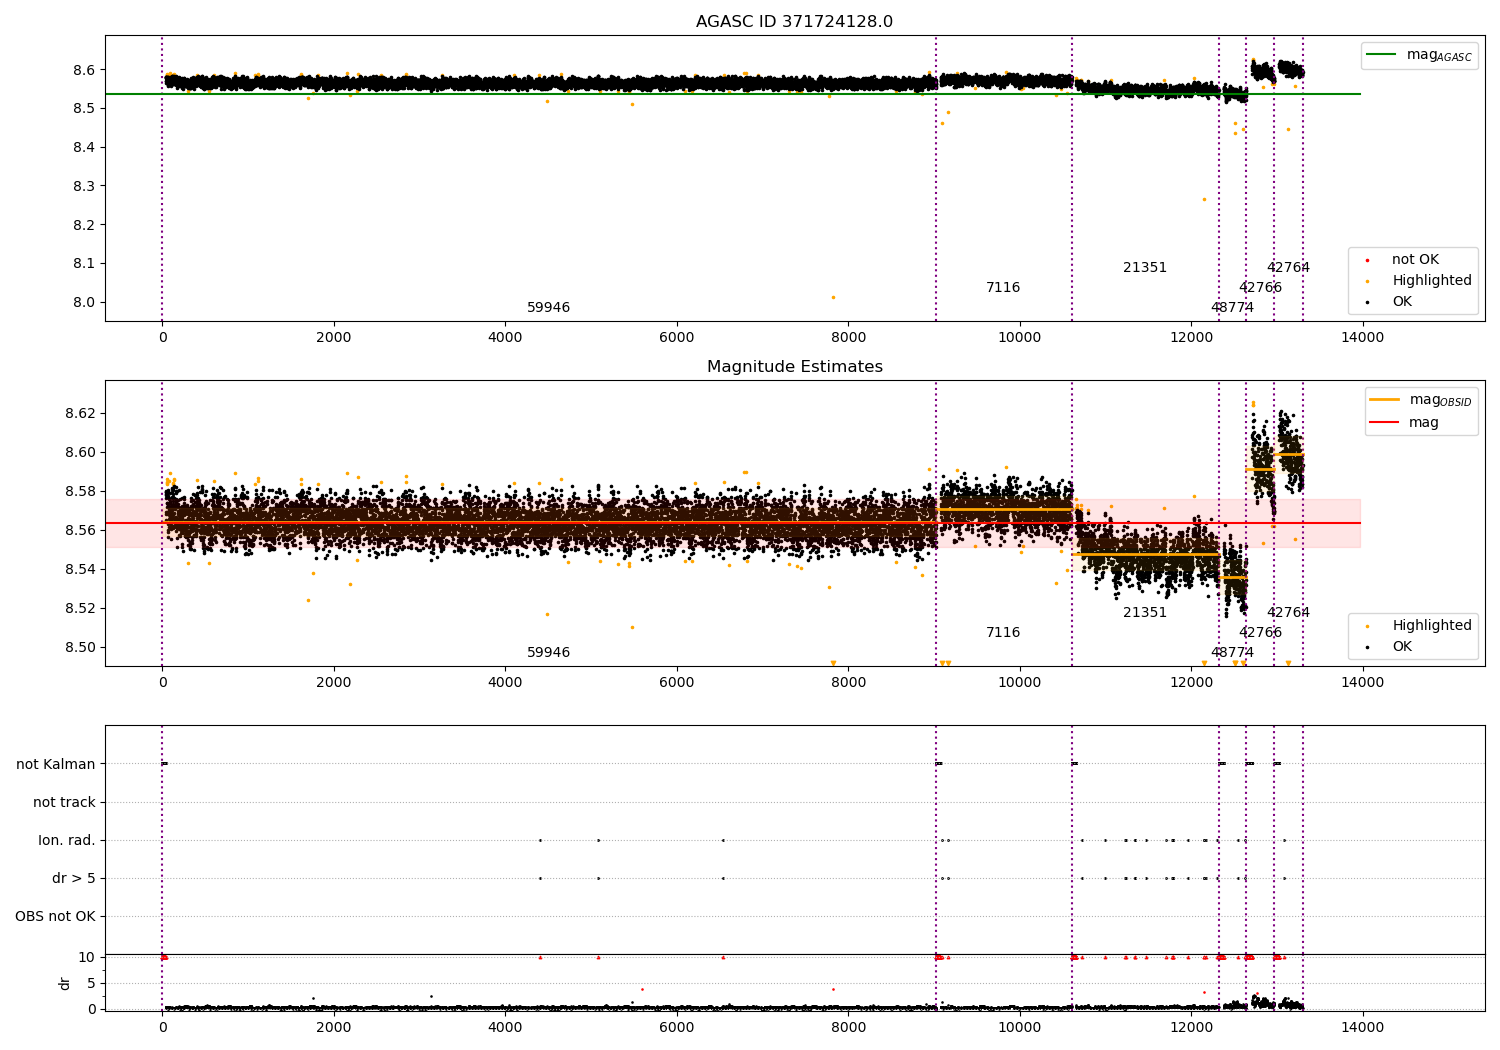Select the 'OBS not OK' axis label

(56, 916)
